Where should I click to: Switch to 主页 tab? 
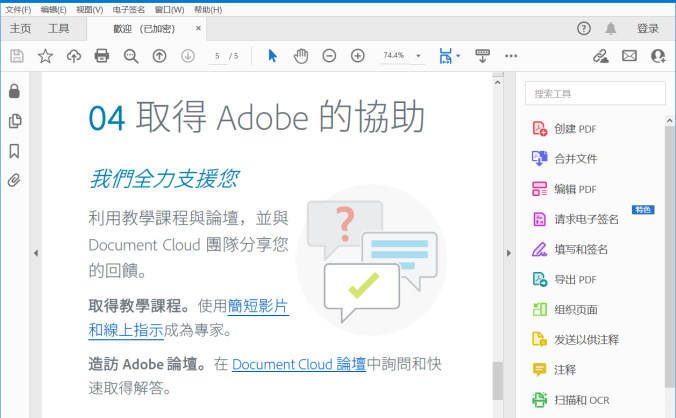pos(21,29)
